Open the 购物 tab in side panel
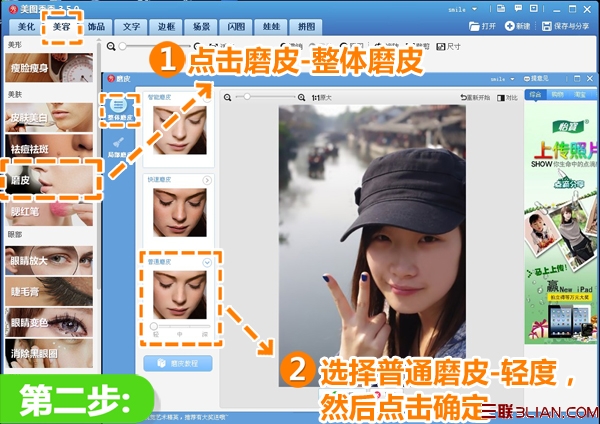Image resolution: width=600 pixels, height=424 pixels. pos(557,94)
